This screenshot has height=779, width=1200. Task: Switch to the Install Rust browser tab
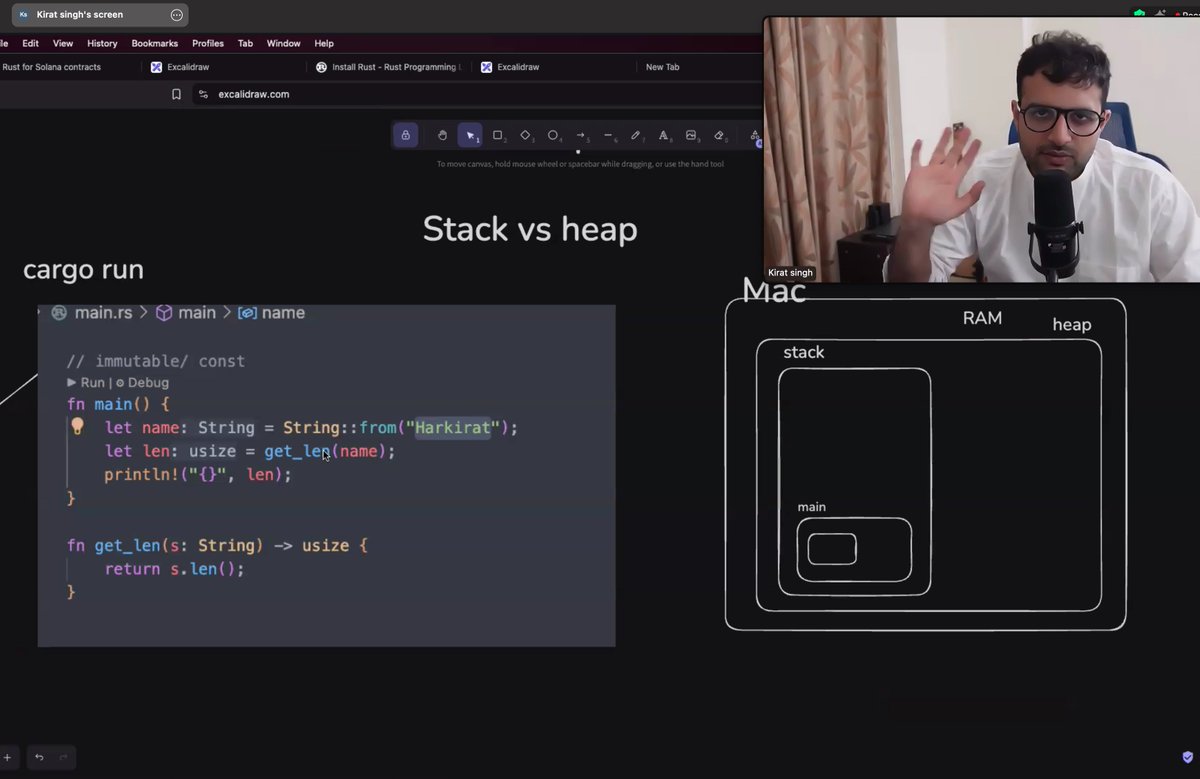click(x=388, y=67)
